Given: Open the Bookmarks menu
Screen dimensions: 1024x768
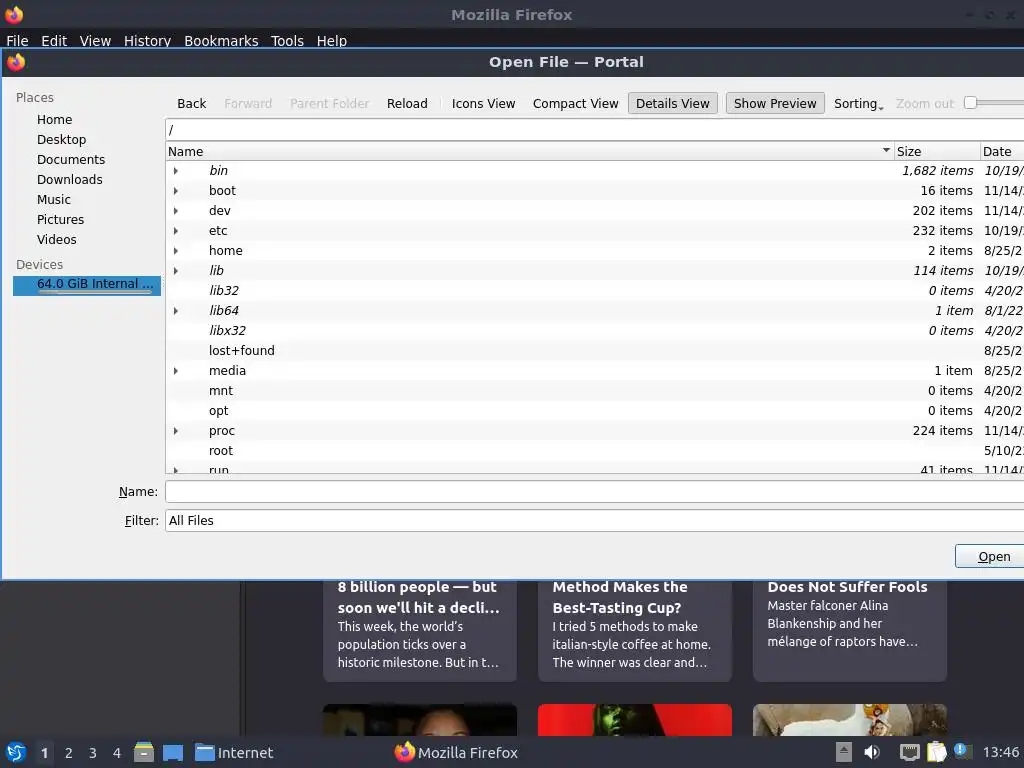Looking at the screenshot, I should pos(221,40).
